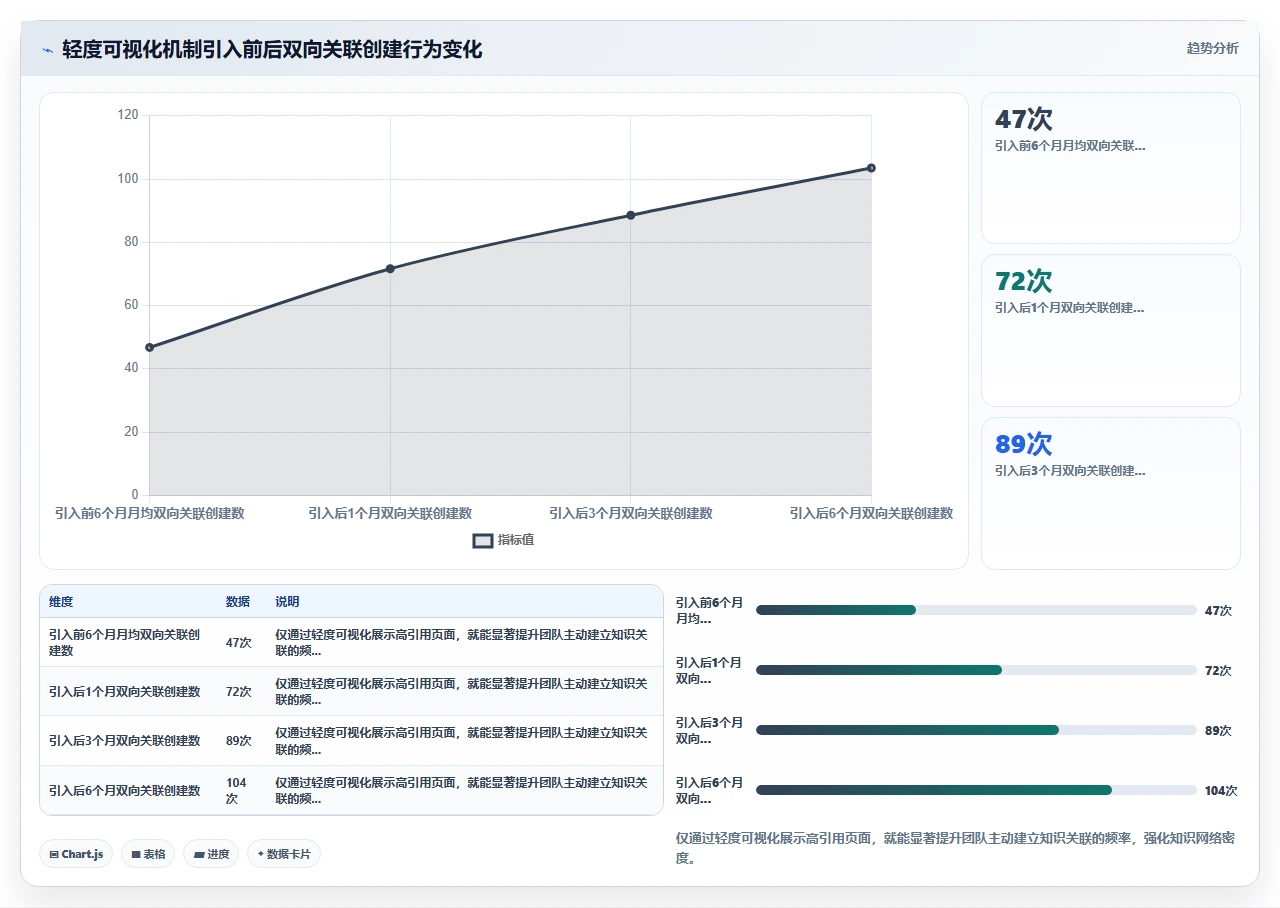Click the progress bar for 72次

click(976, 670)
